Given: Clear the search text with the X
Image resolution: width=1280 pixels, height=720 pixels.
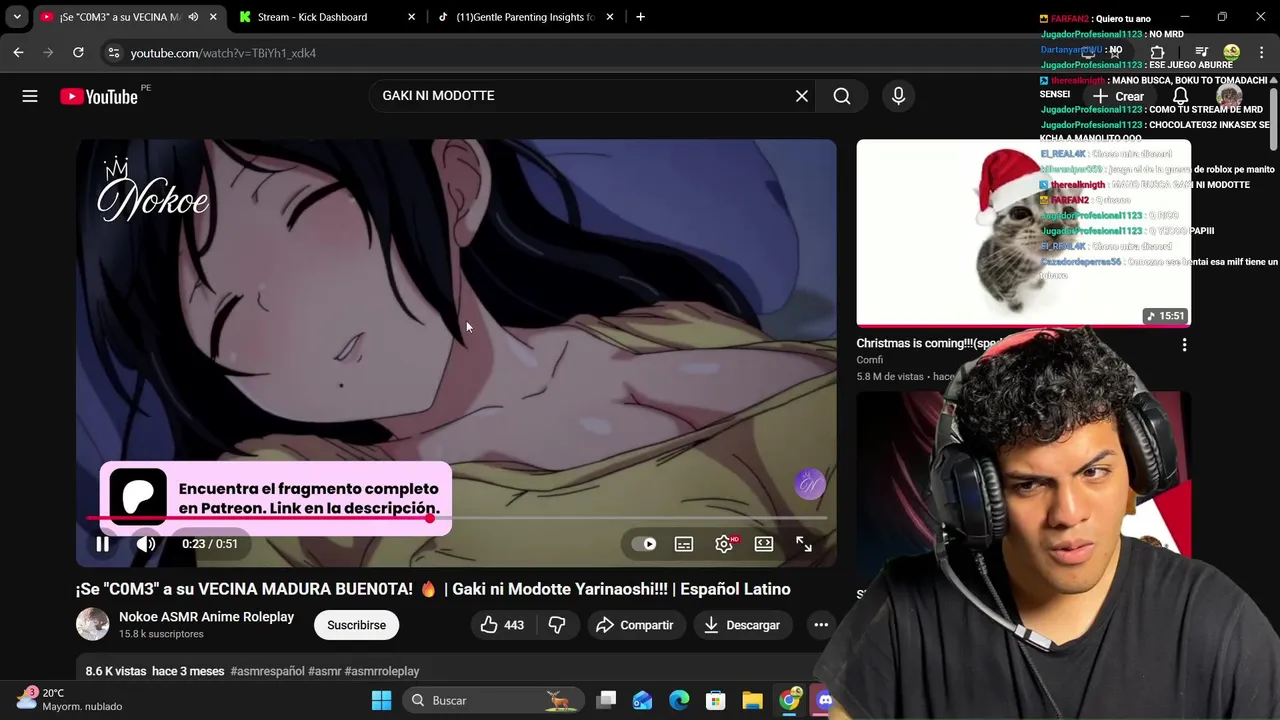Looking at the screenshot, I should (x=801, y=96).
